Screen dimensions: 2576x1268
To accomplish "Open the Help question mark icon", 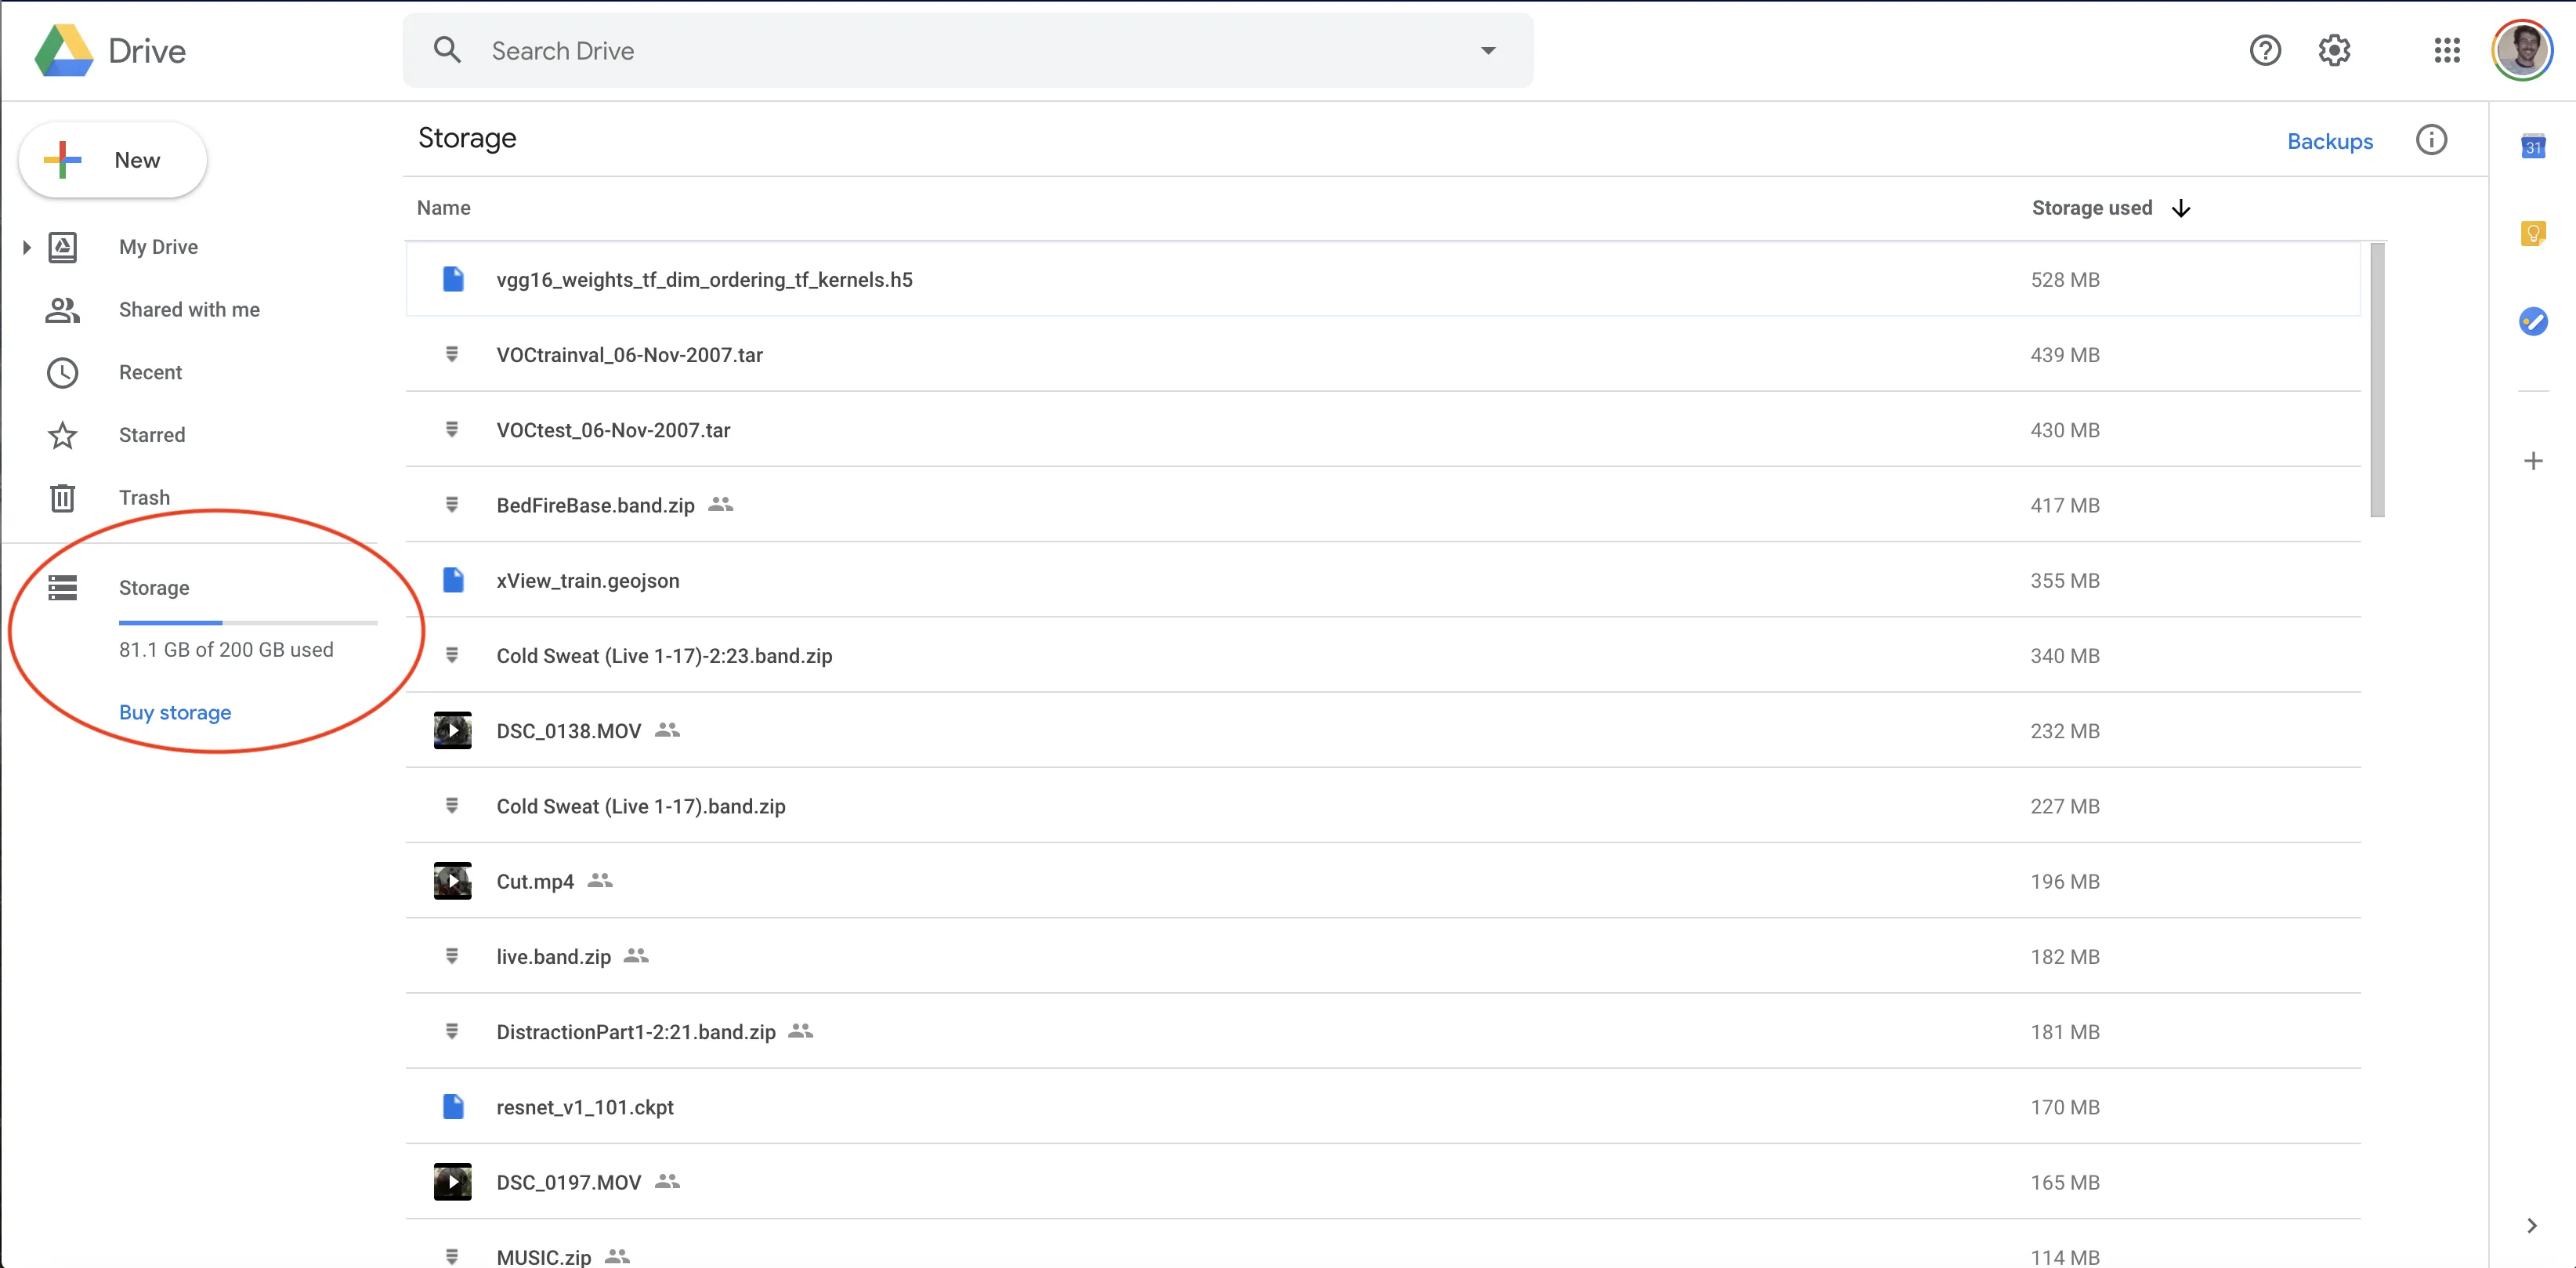I will click(2265, 50).
